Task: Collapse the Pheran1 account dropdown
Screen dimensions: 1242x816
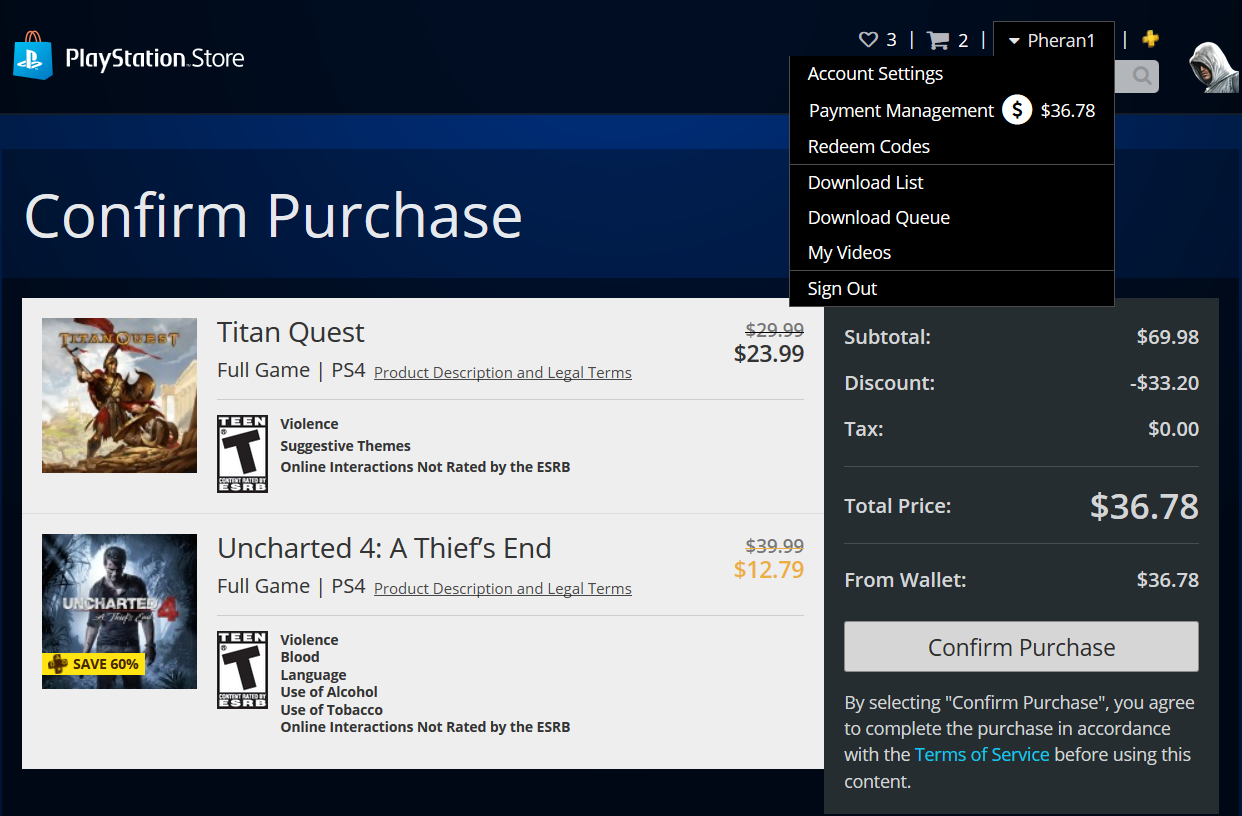Action: (x=1053, y=40)
